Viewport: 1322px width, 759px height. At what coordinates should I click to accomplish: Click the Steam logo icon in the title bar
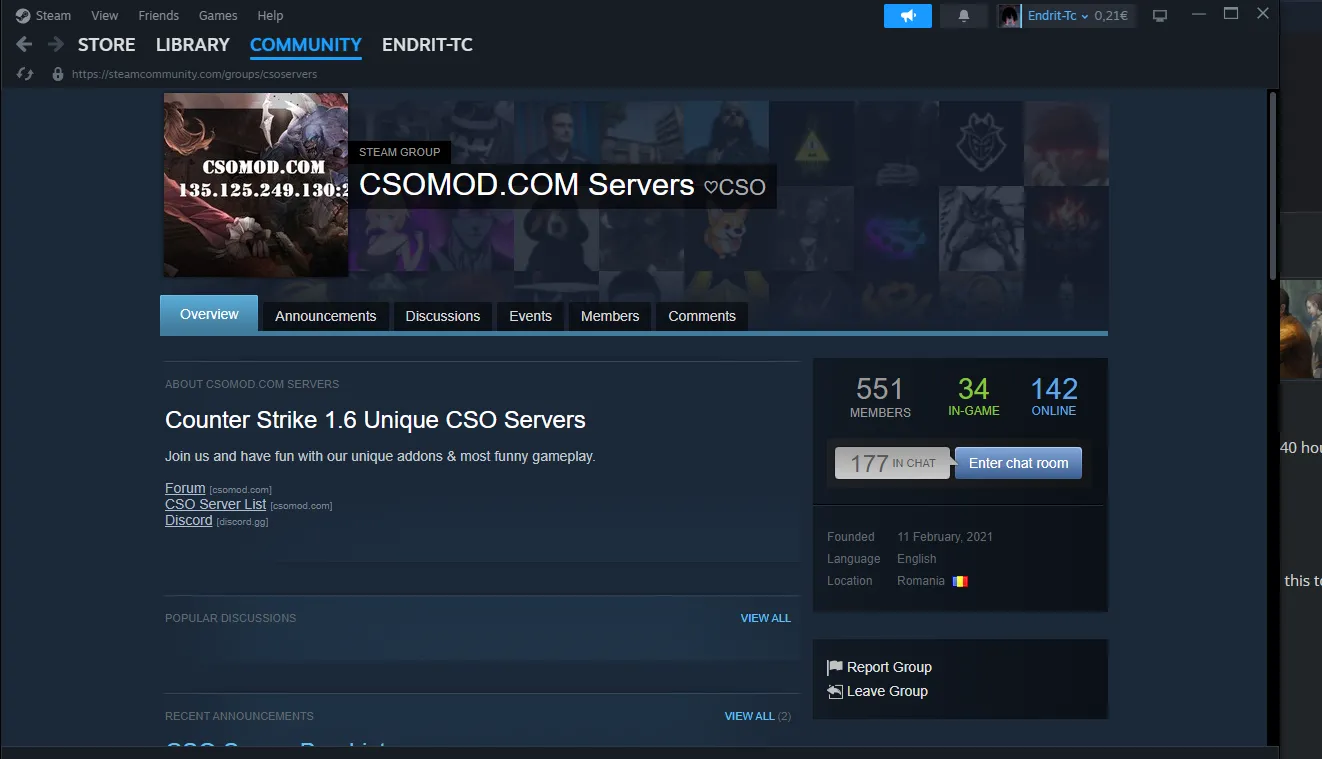tap(23, 15)
